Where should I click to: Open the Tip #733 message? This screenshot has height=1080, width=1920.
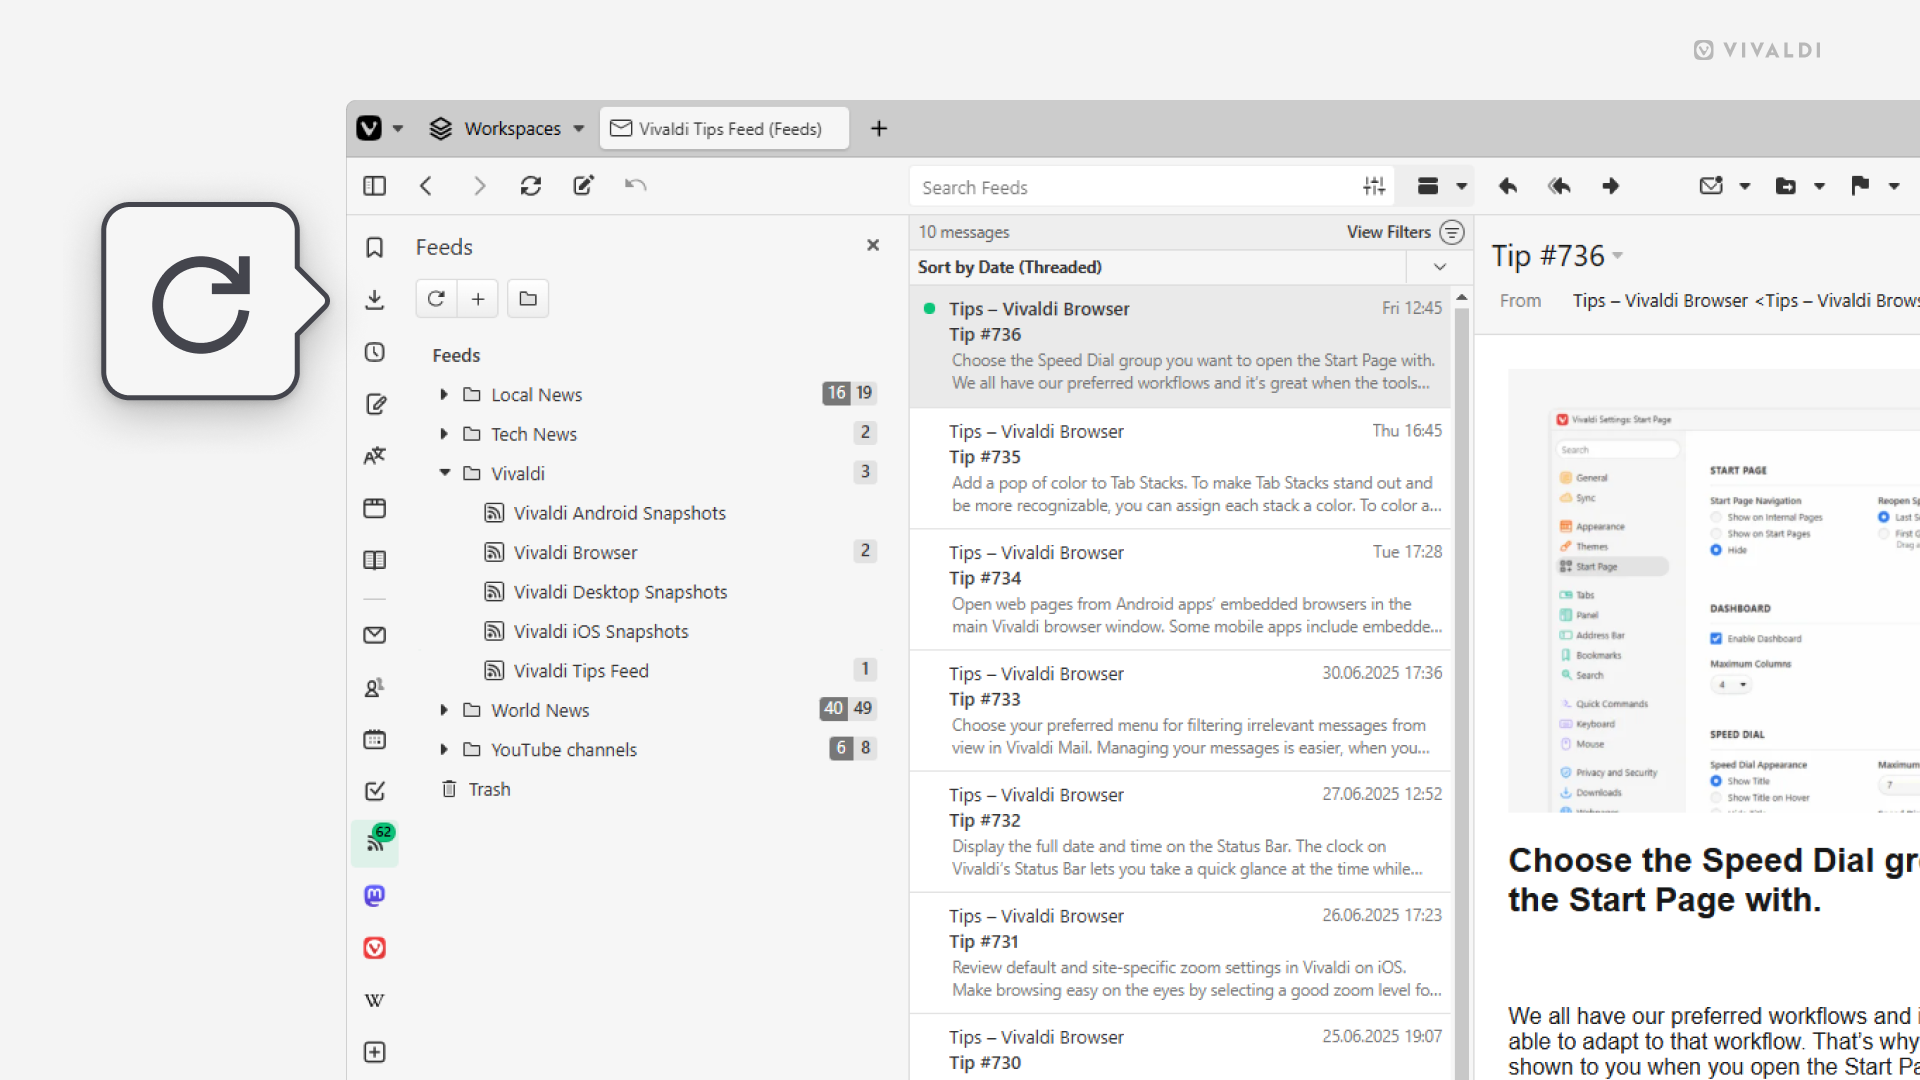click(x=1181, y=710)
